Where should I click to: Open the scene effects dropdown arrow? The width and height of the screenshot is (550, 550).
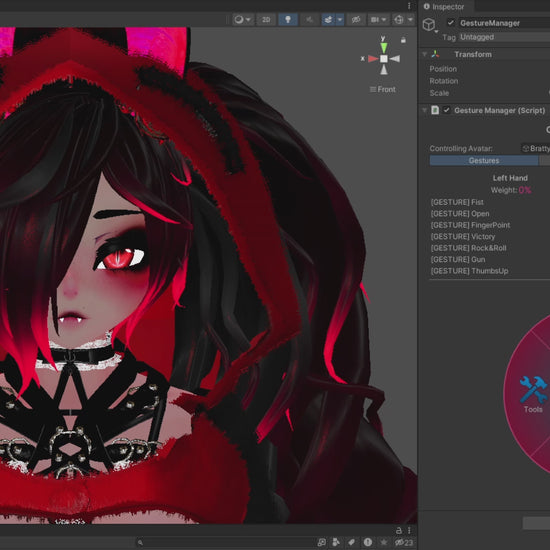click(x=340, y=20)
